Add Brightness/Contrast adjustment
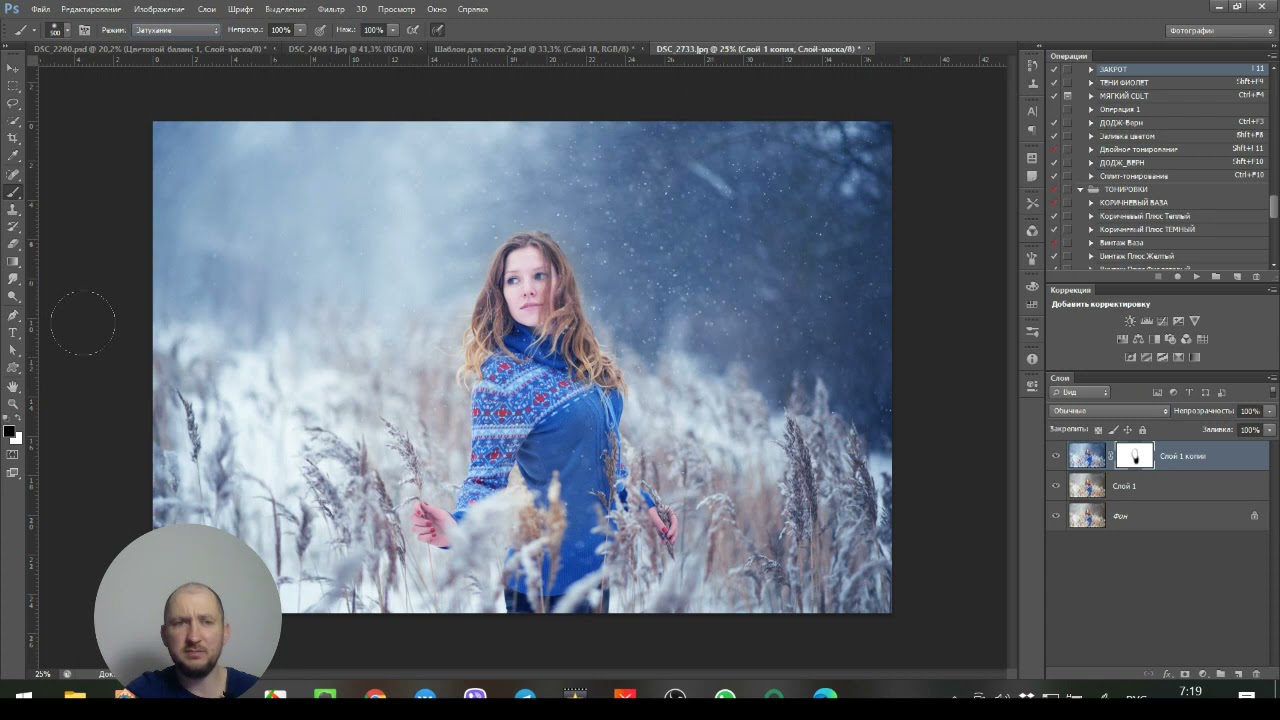This screenshot has width=1280, height=720. pyautogui.click(x=1130, y=321)
